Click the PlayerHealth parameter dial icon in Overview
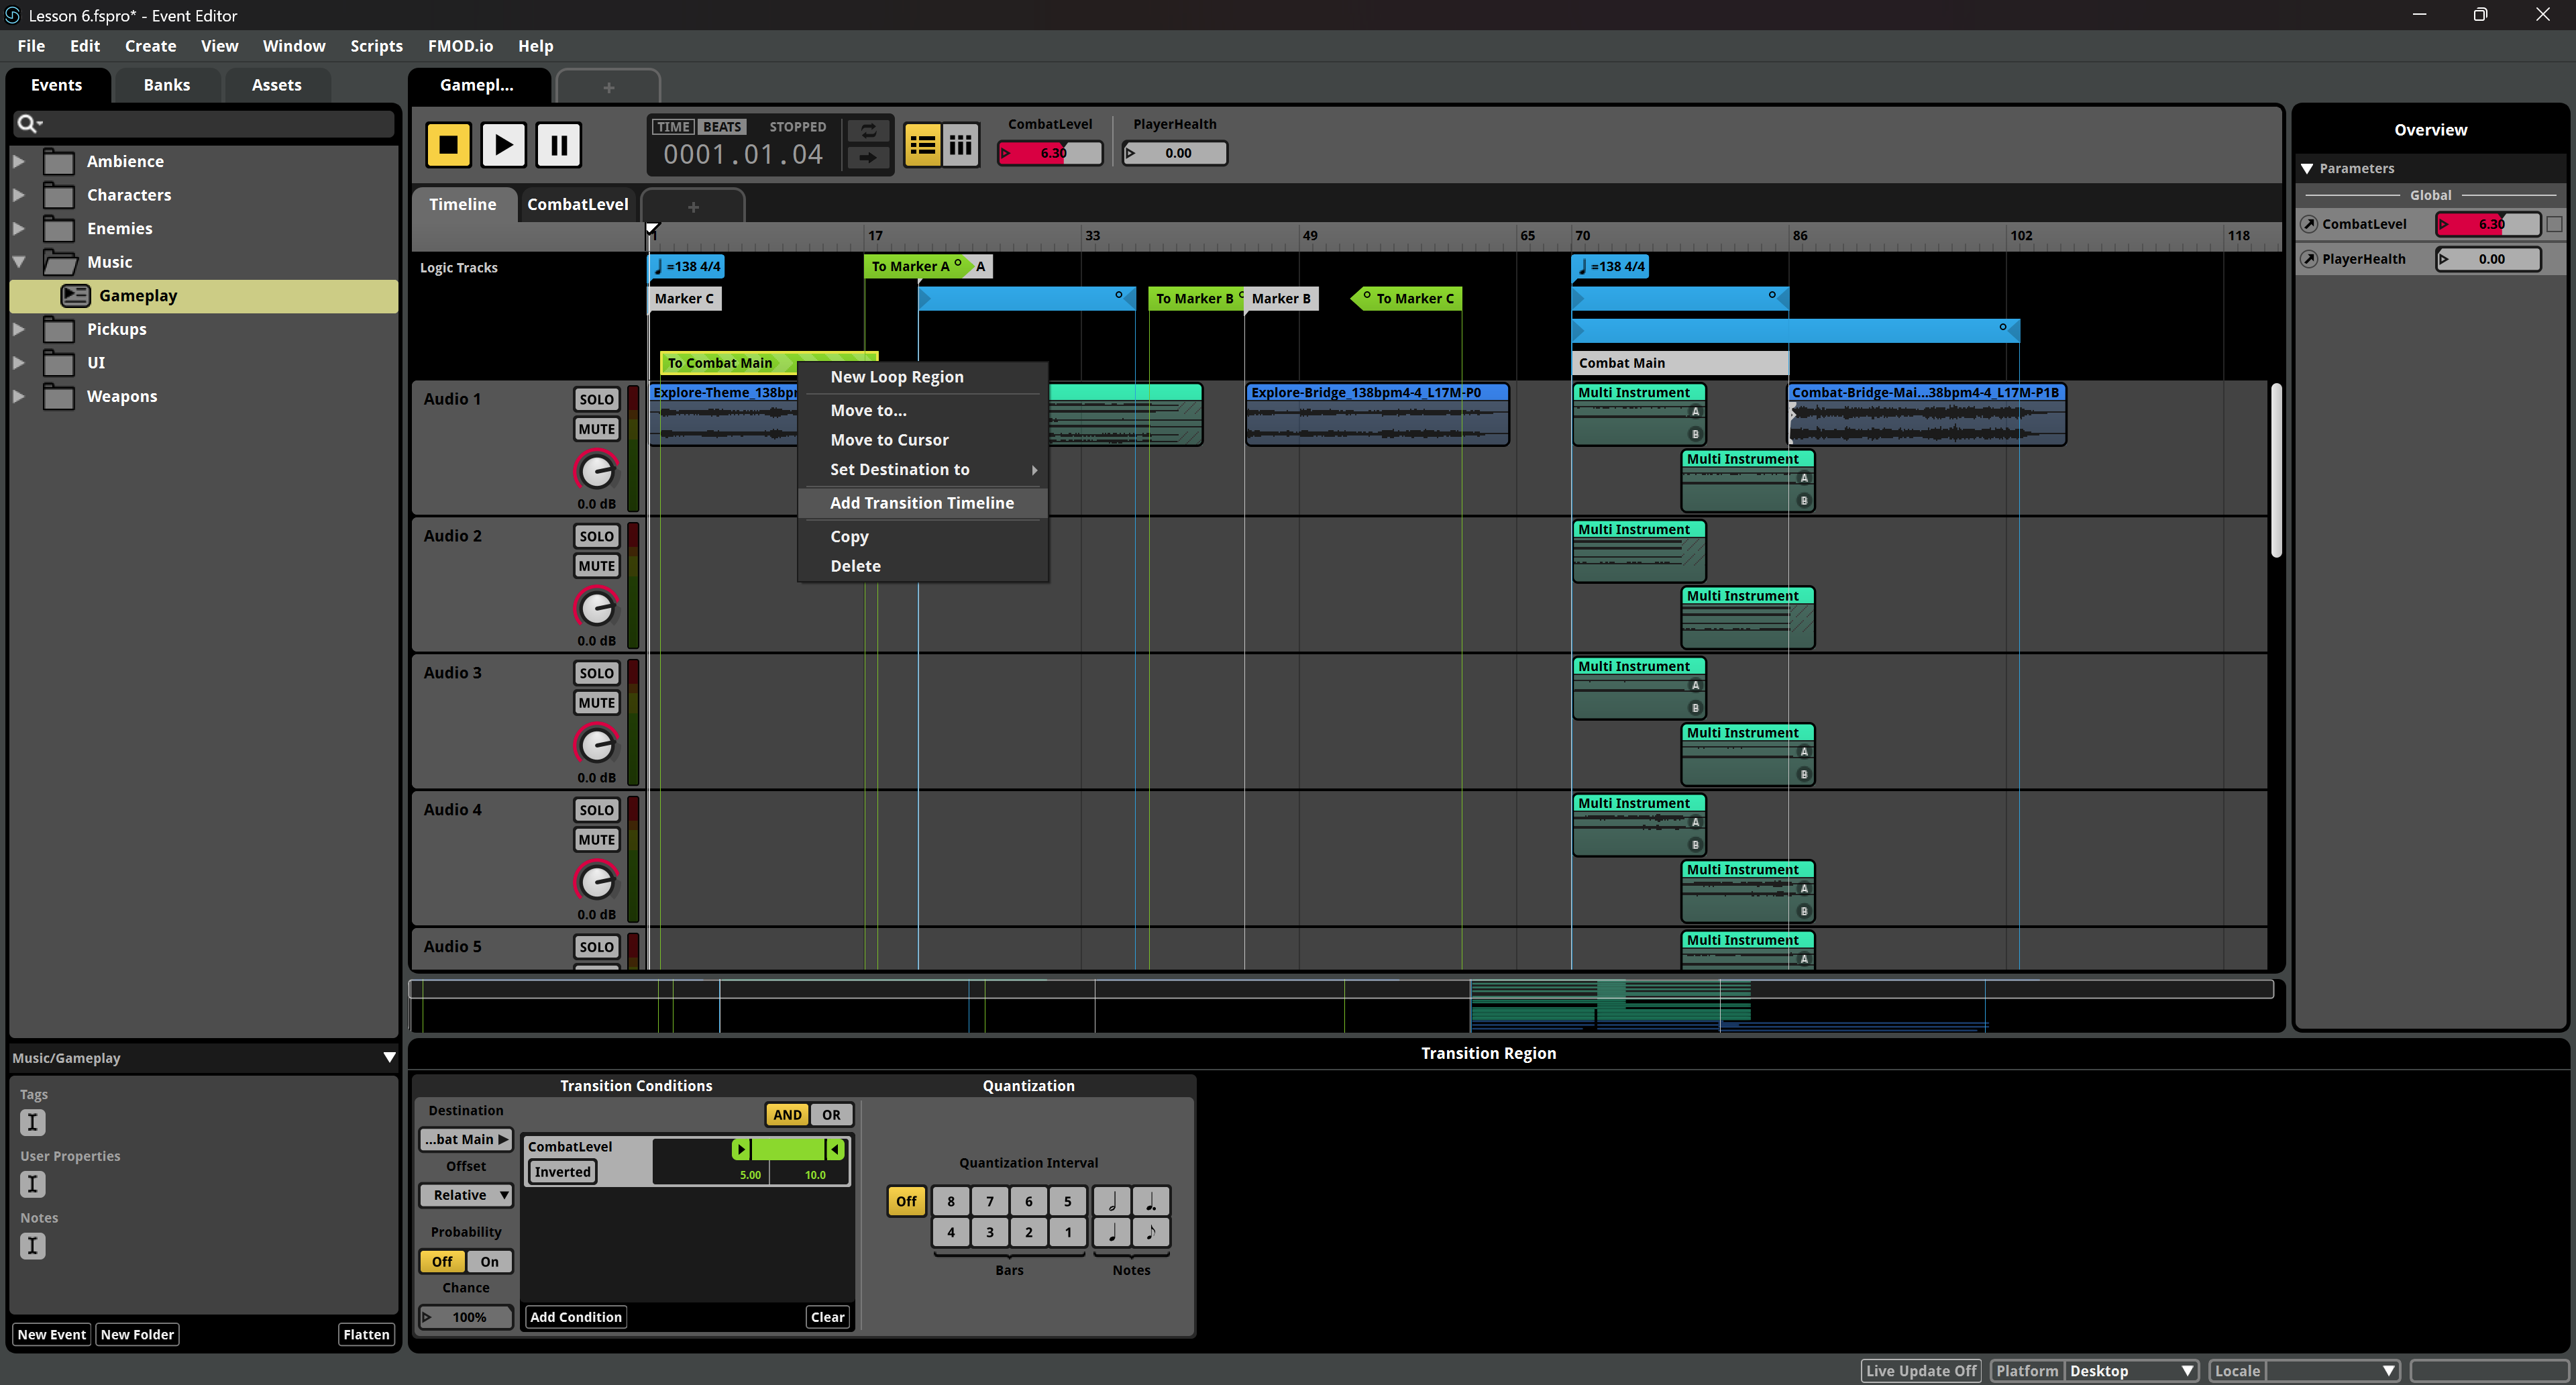2576x1385 pixels. [2309, 259]
